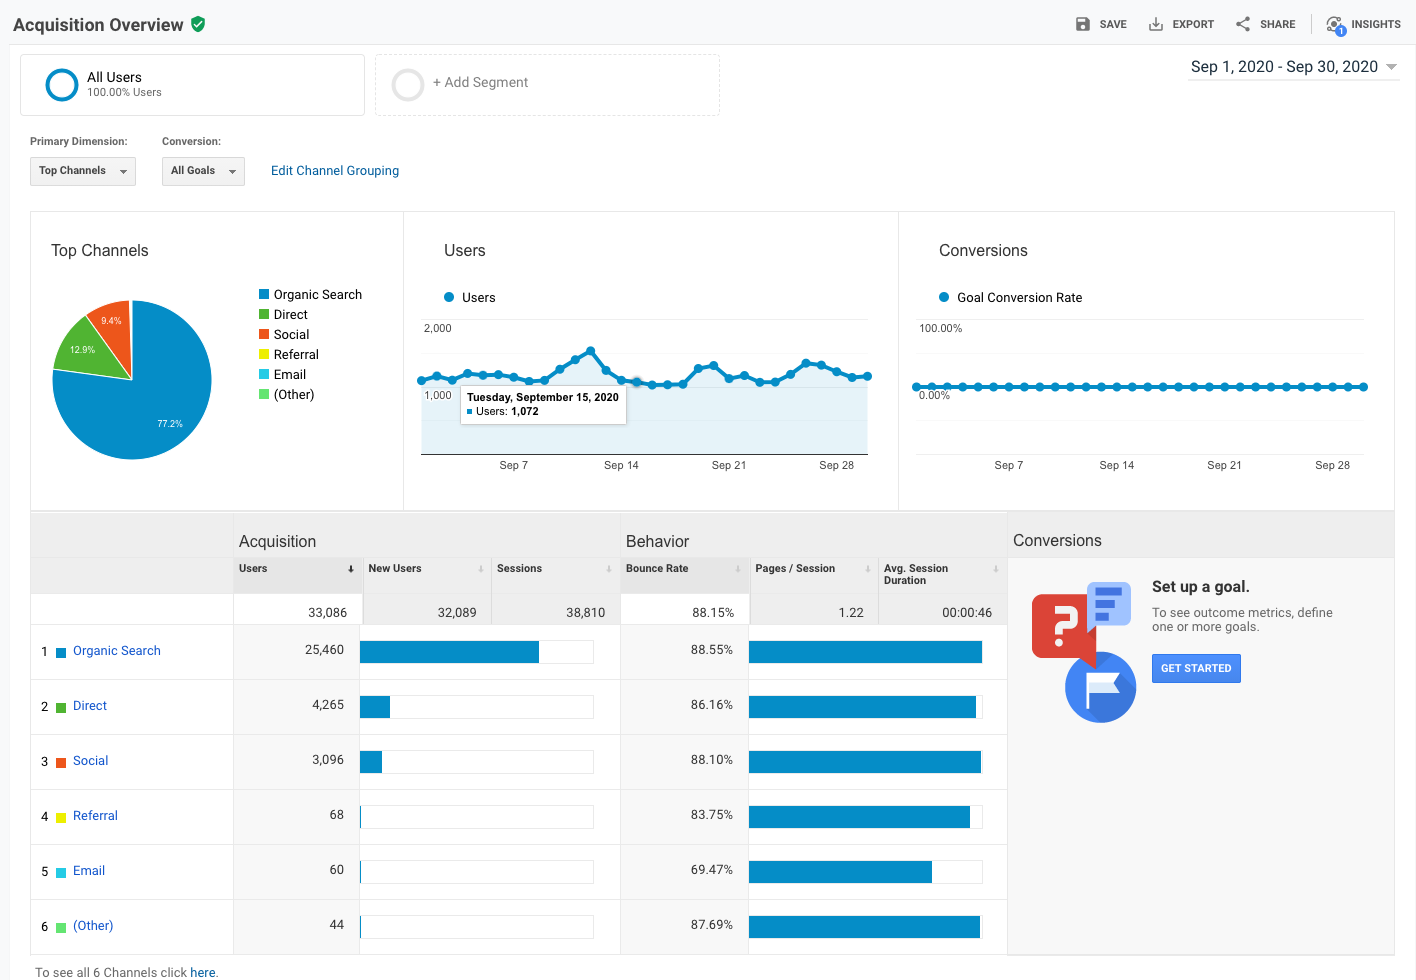The image size is (1416, 980).
Task: Click the Share icon
Action: (x=1243, y=24)
